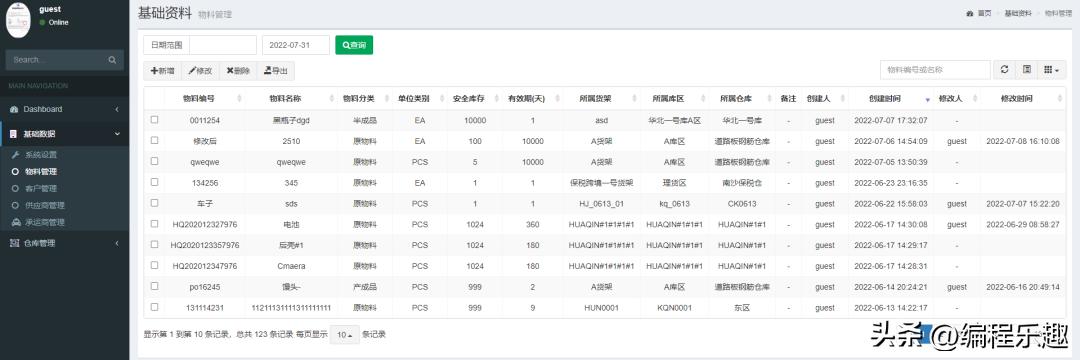Sort by 有效期(天) column arrows
The height and width of the screenshot is (360, 1080).
pyautogui.click(x=556, y=99)
